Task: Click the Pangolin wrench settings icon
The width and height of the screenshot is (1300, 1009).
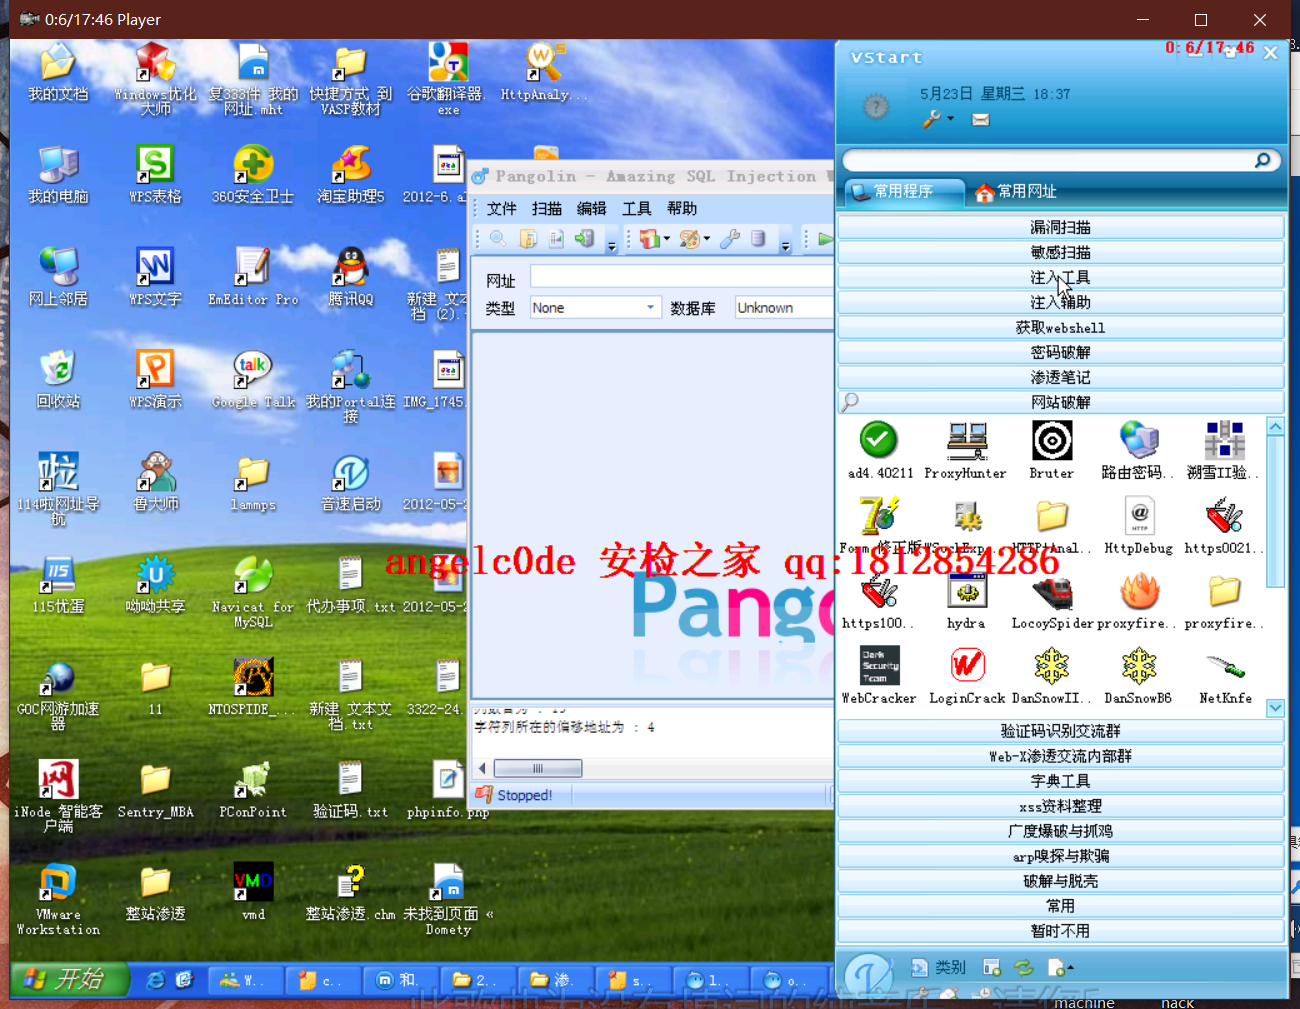Action: click(x=730, y=238)
